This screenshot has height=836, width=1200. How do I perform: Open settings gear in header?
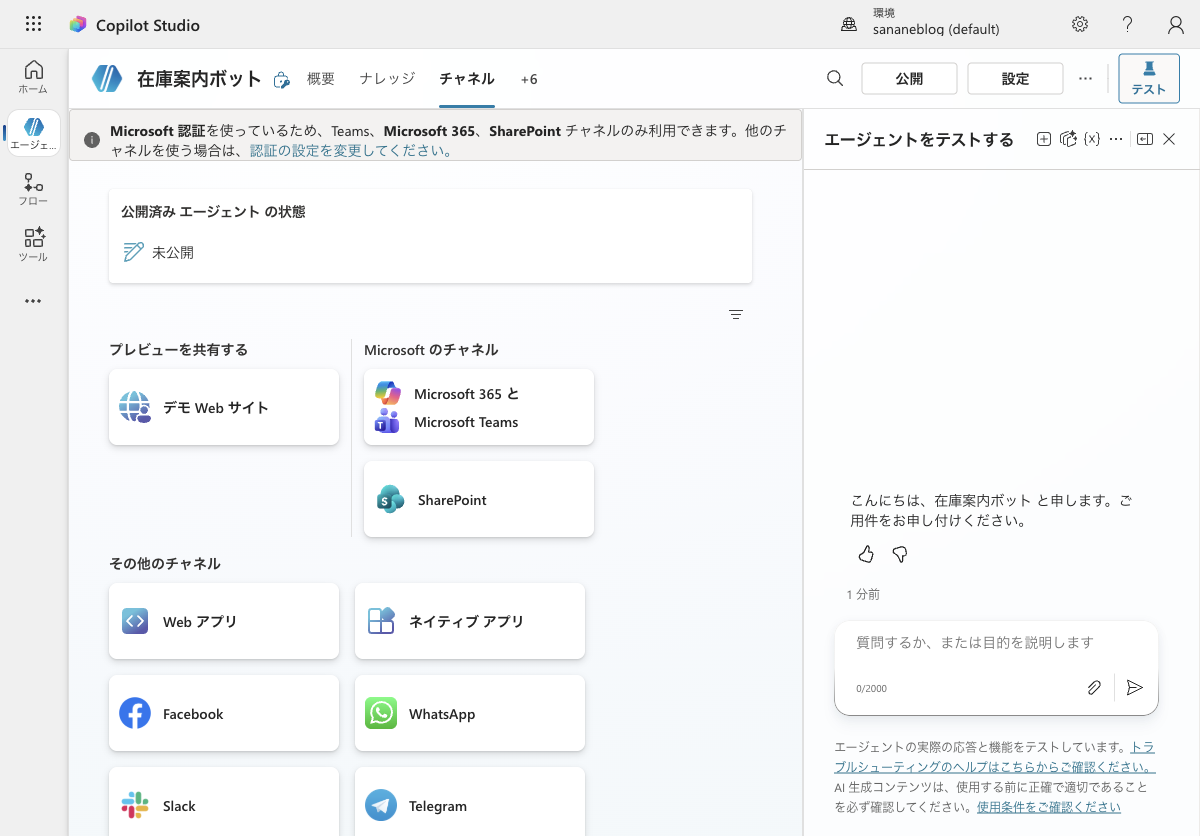click(1080, 24)
